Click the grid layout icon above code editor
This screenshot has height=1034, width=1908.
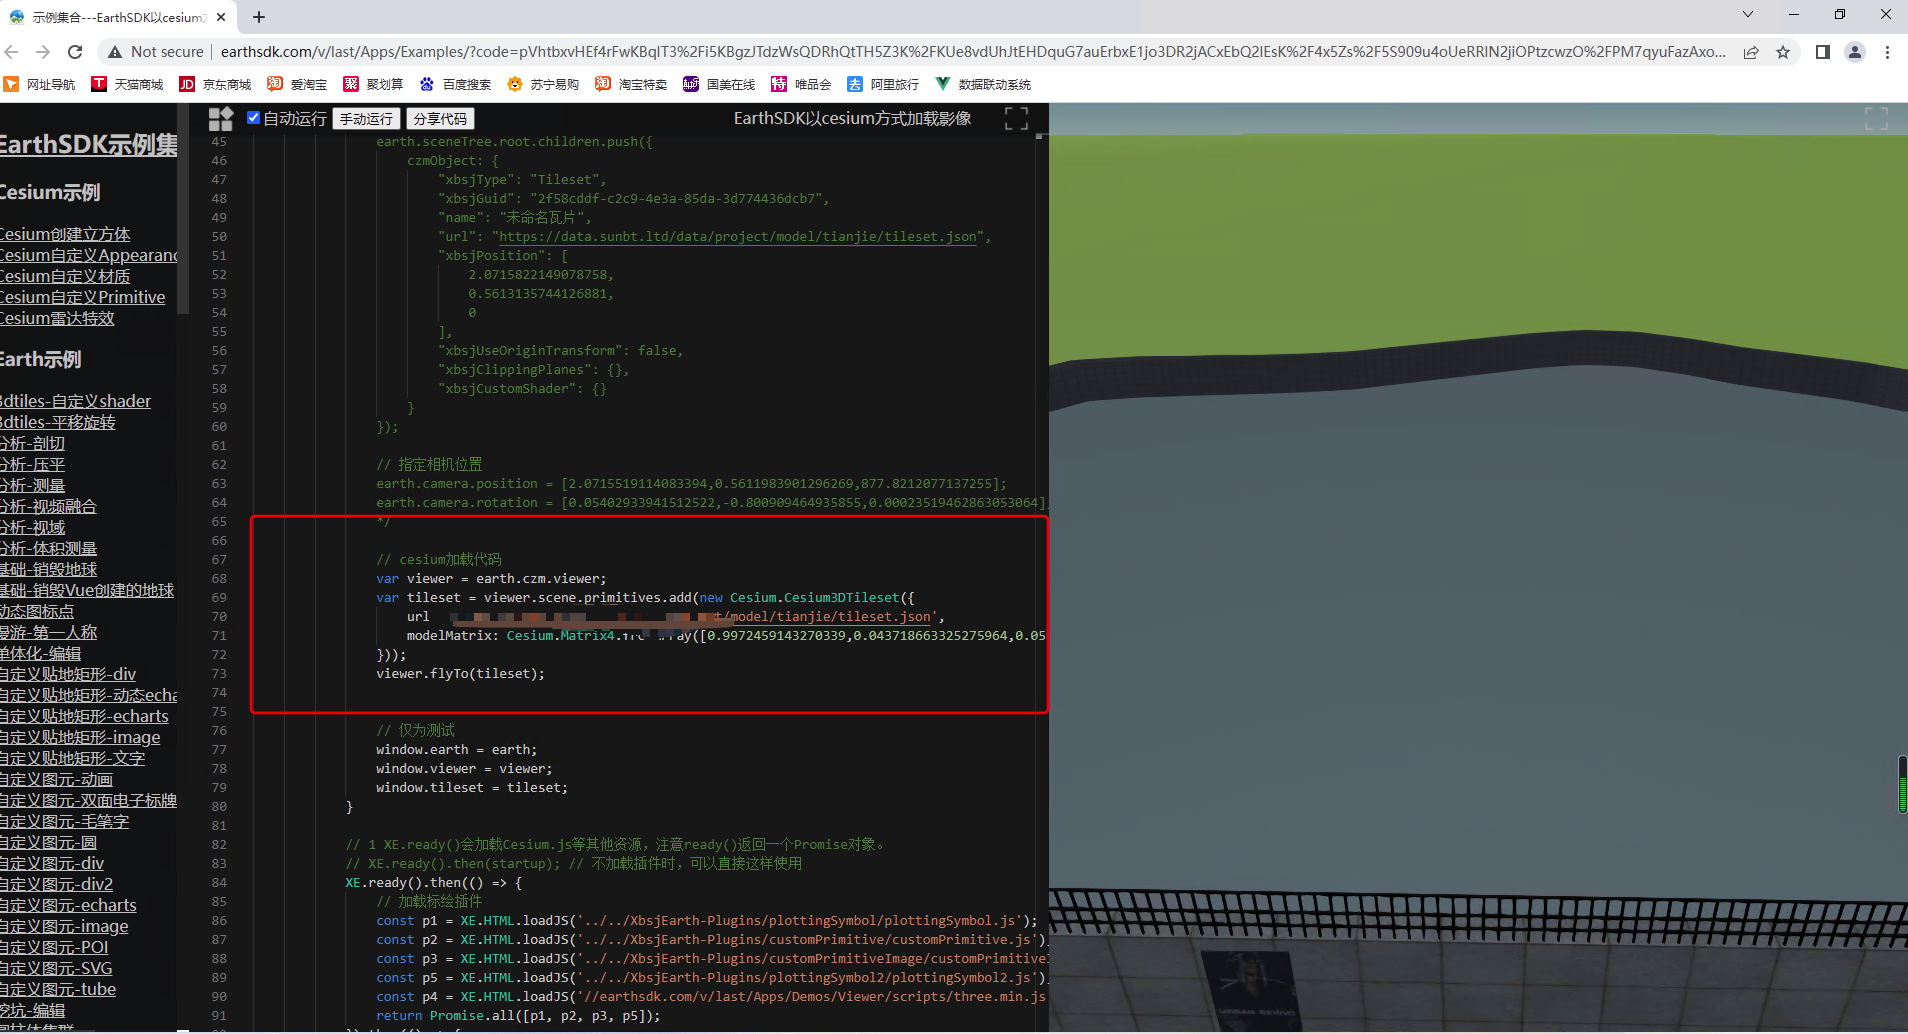(220, 119)
